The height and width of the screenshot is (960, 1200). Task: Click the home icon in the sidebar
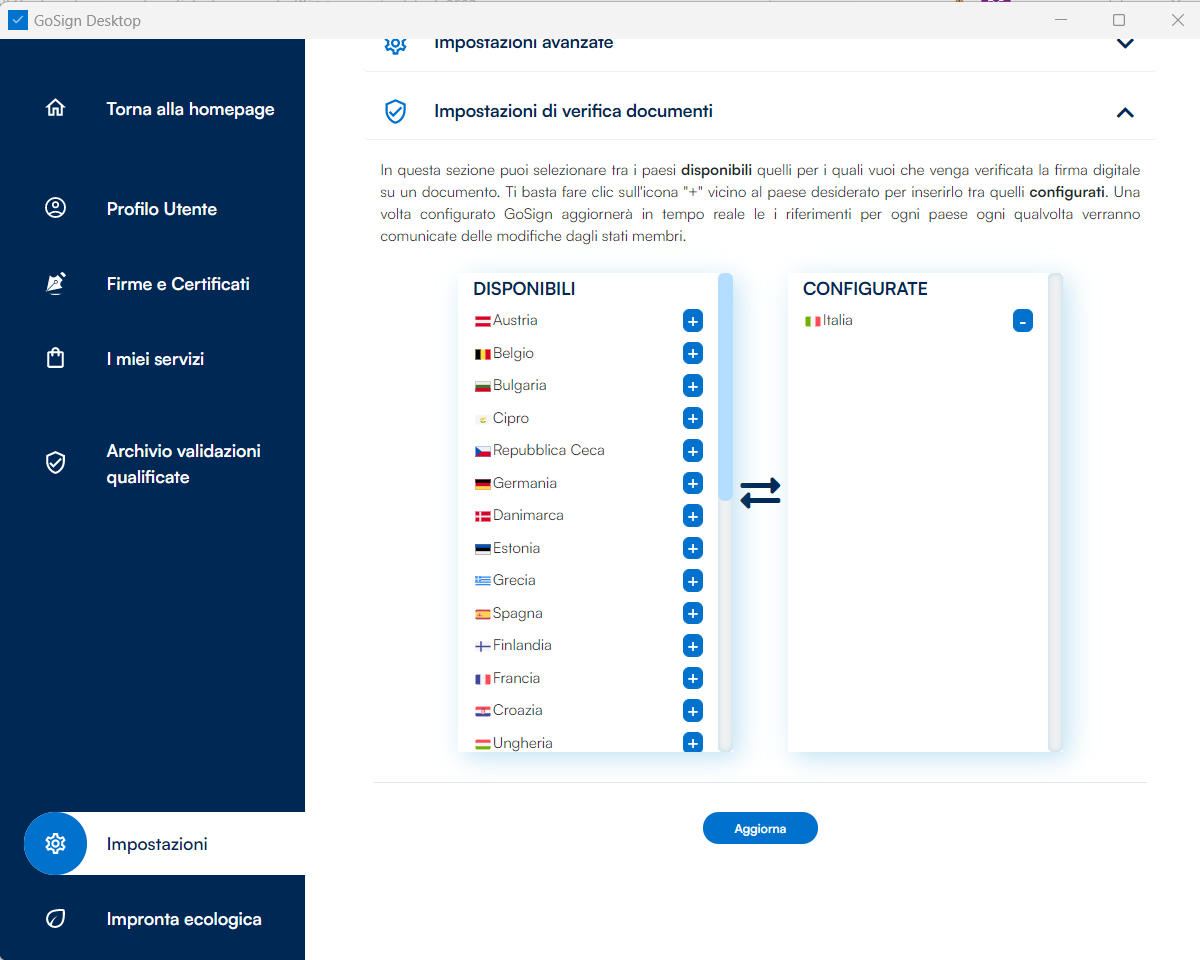(x=56, y=109)
